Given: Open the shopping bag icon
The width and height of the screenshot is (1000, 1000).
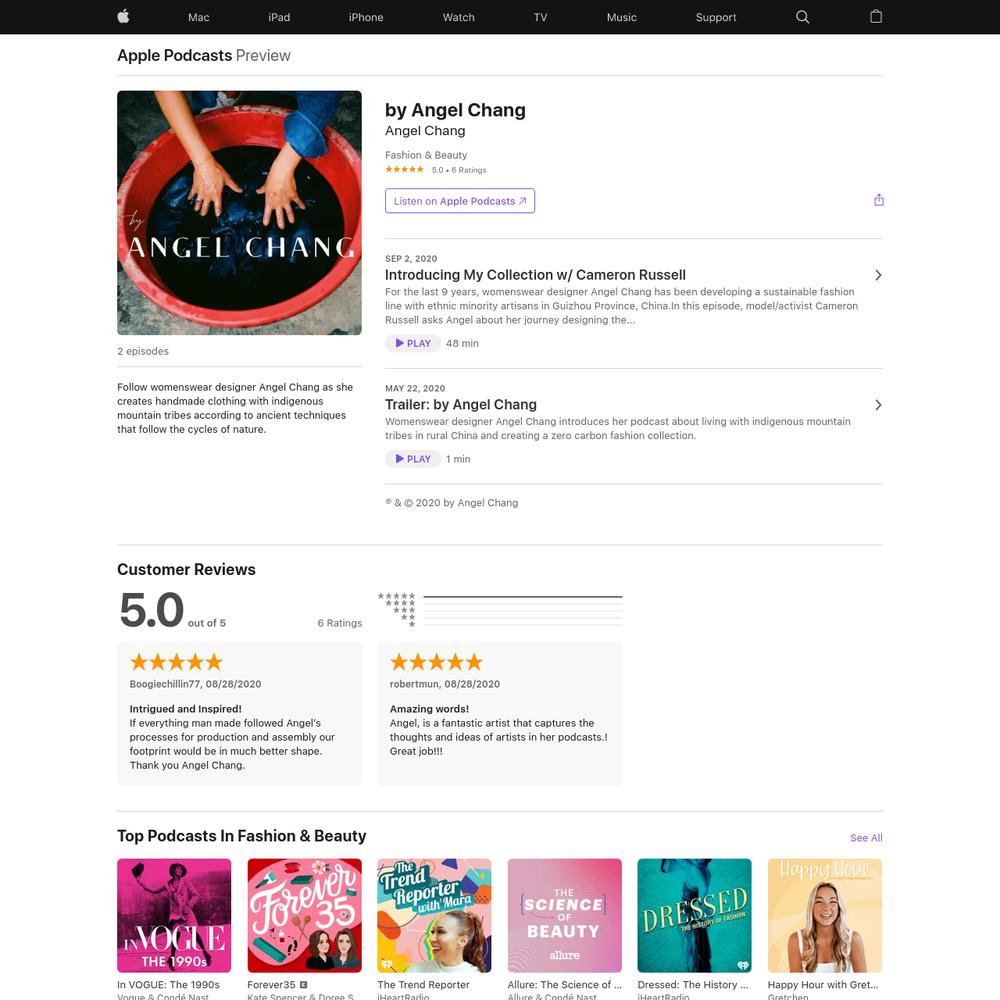Looking at the screenshot, I should point(876,17).
